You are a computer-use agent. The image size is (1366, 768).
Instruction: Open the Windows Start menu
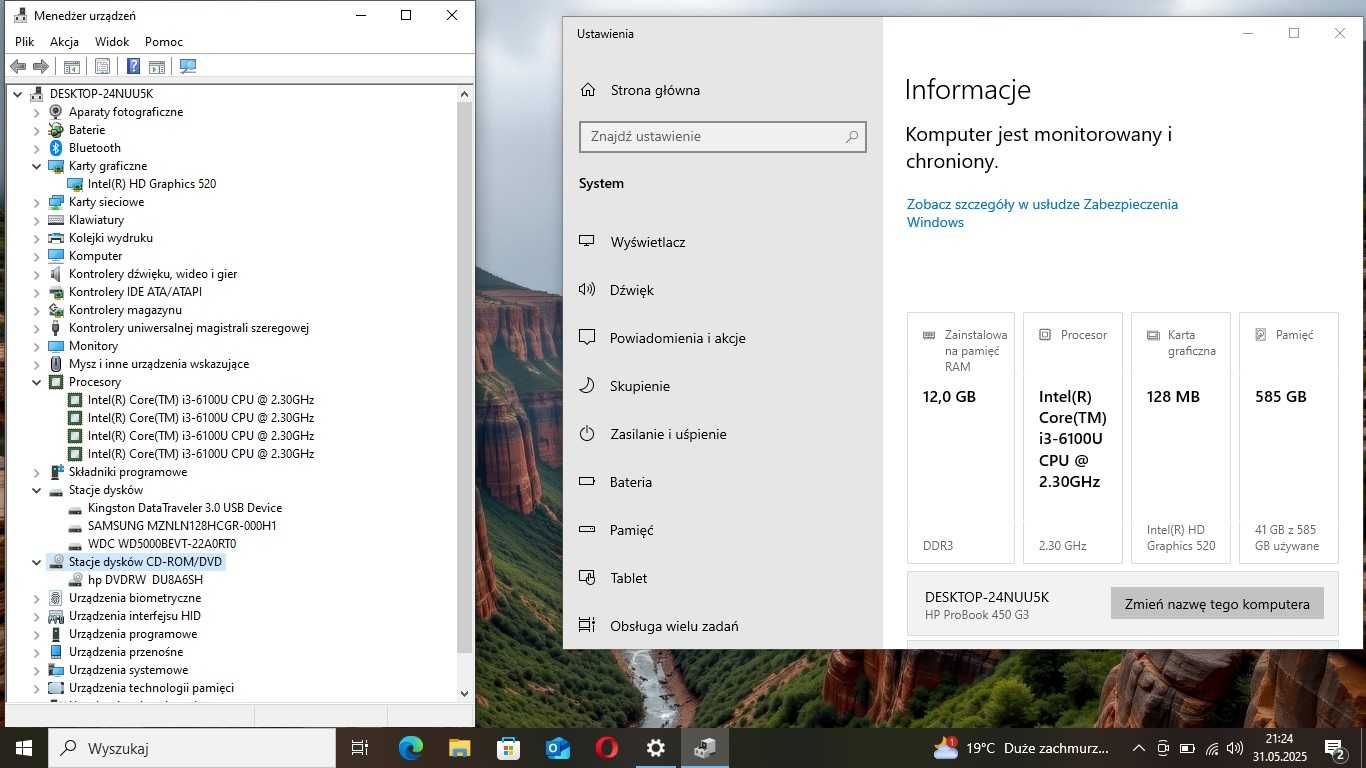click(x=23, y=748)
